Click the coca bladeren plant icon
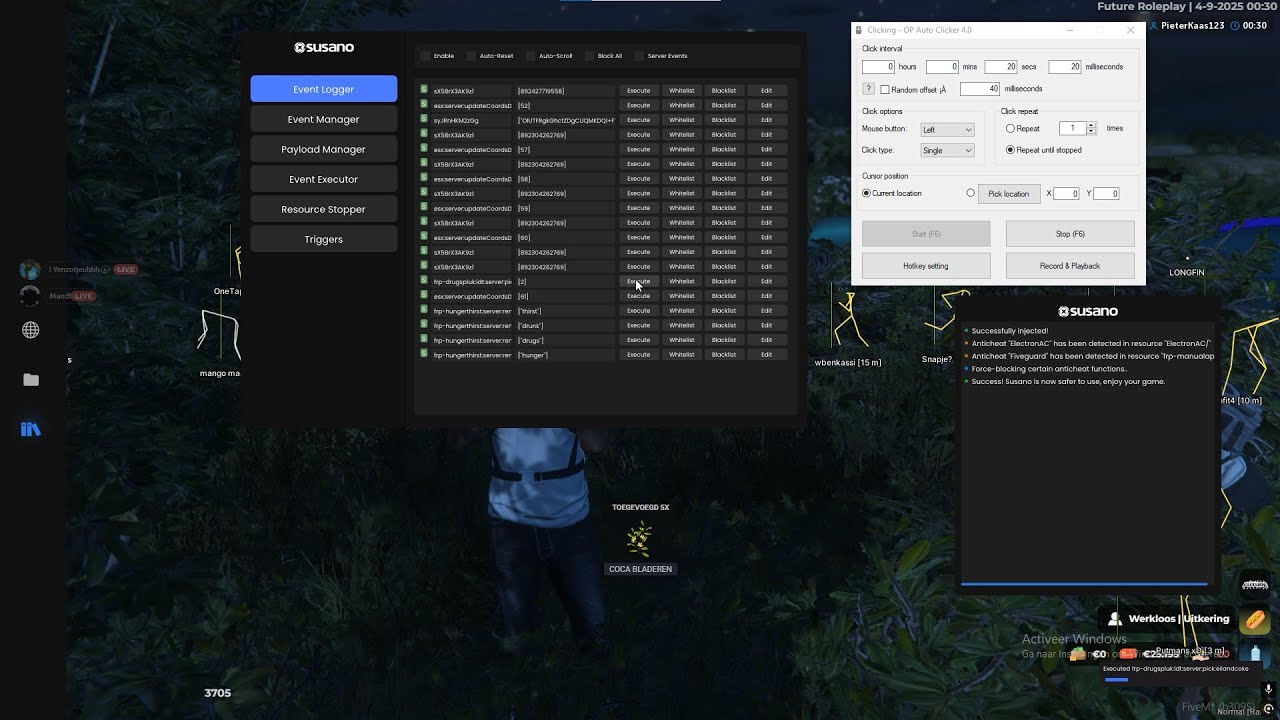 coord(640,540)
